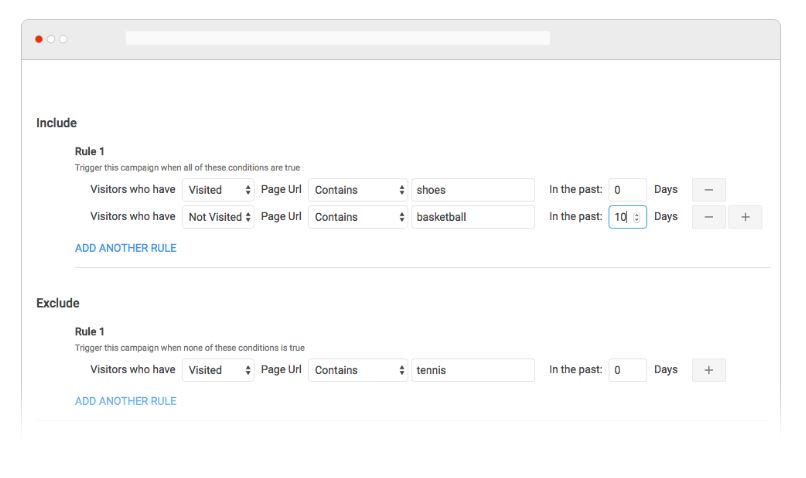Click ADD ANOTHER RULE under Include

(126, 248)
